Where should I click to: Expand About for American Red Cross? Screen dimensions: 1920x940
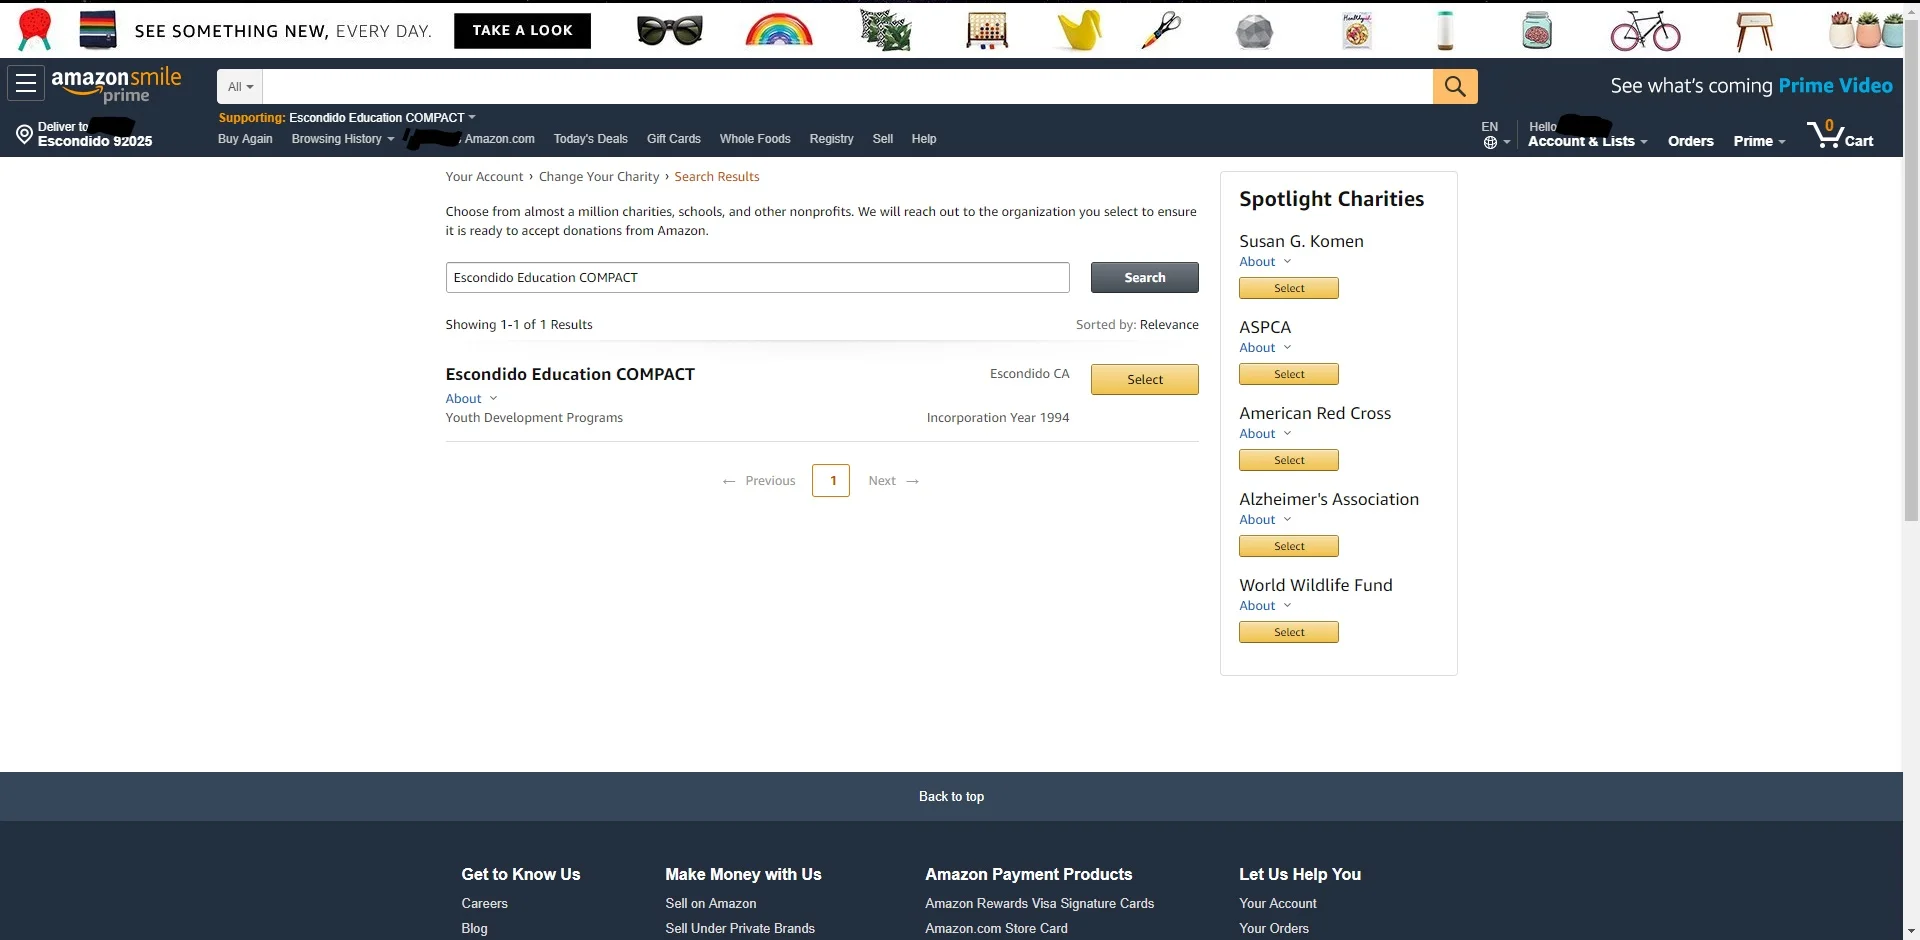click(1265, 434)
